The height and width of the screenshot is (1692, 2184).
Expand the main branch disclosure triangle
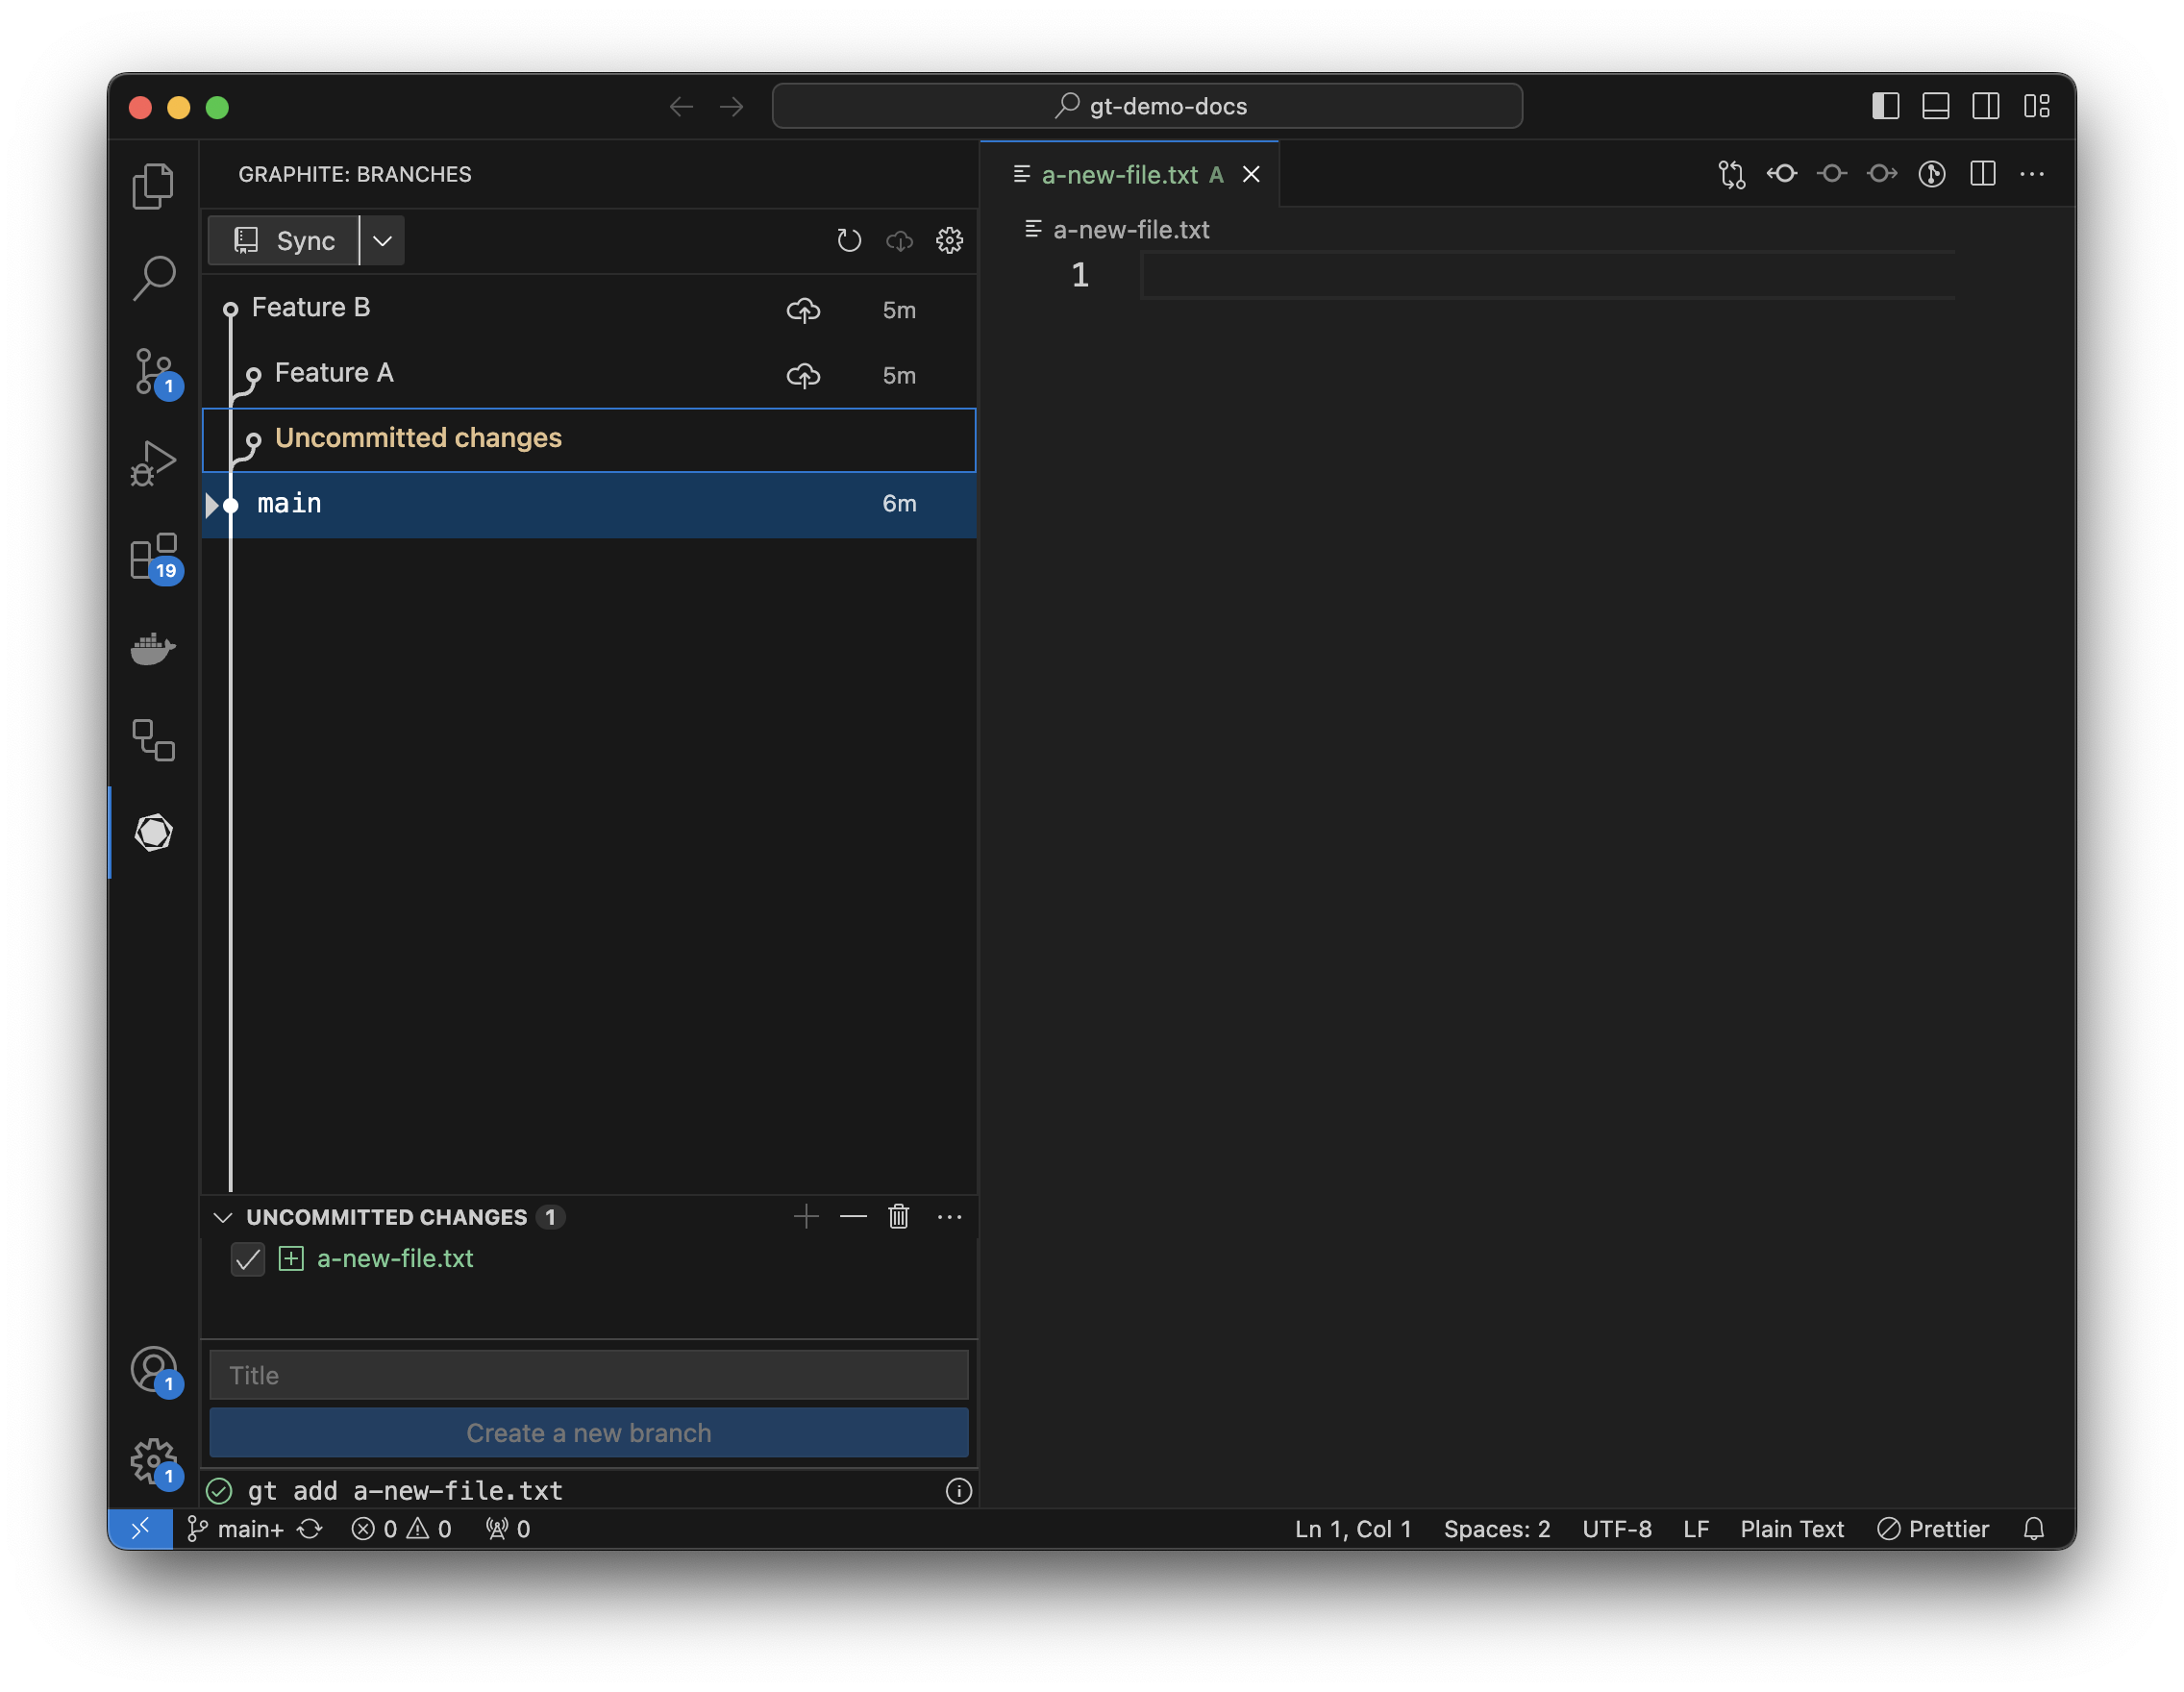[x=211, y=505]
